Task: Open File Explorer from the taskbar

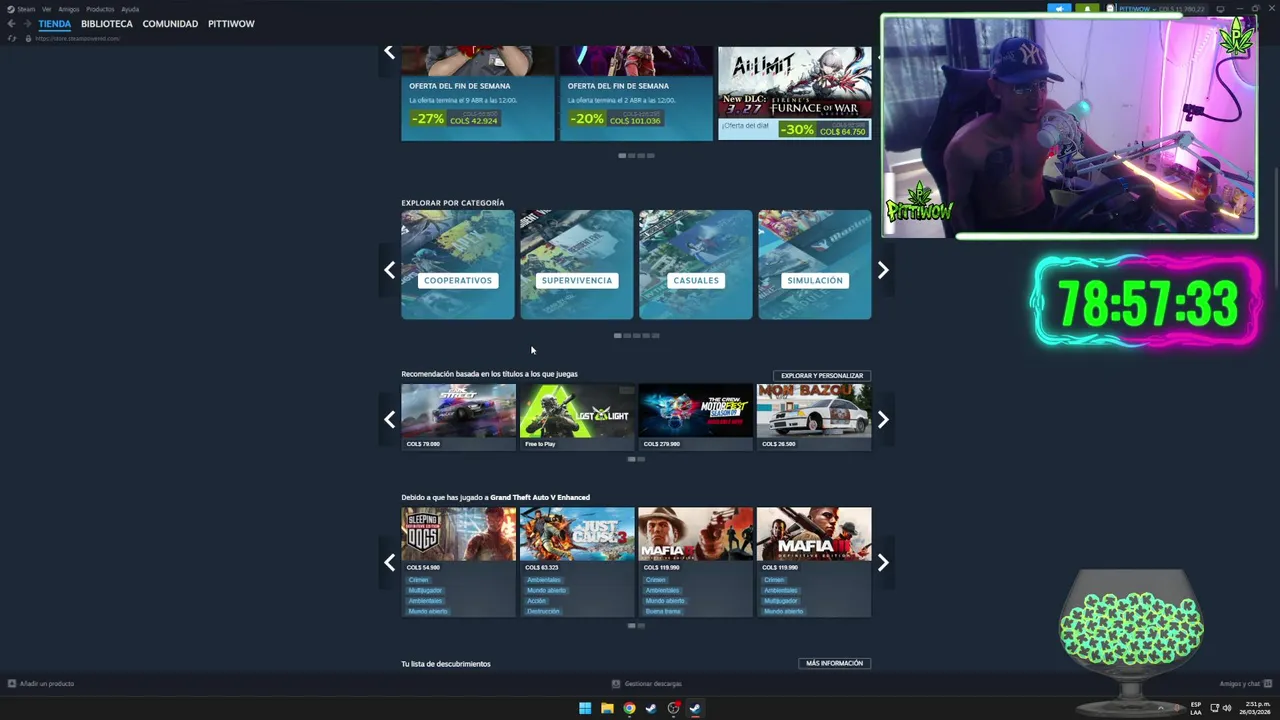Action: [x=607, y=708]
